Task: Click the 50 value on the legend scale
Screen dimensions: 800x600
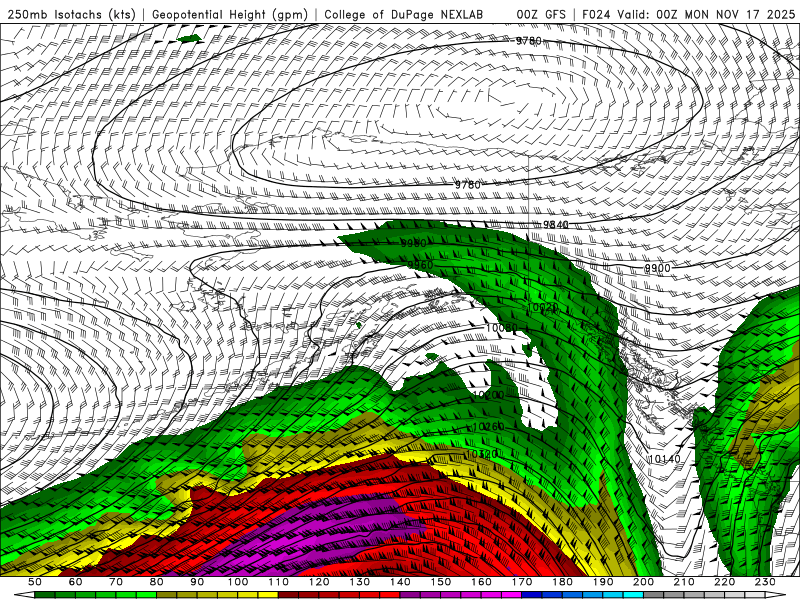Action: [34, 582]
